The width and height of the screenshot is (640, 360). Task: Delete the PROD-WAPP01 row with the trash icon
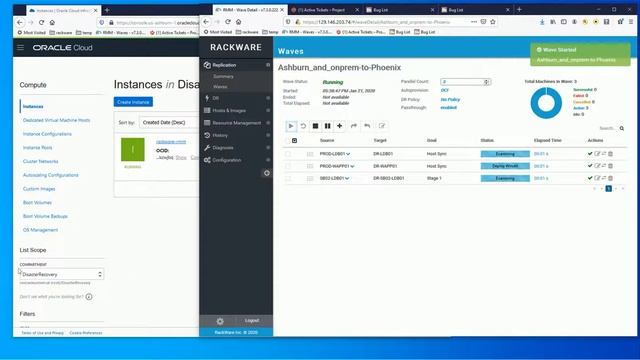point(611,166)
